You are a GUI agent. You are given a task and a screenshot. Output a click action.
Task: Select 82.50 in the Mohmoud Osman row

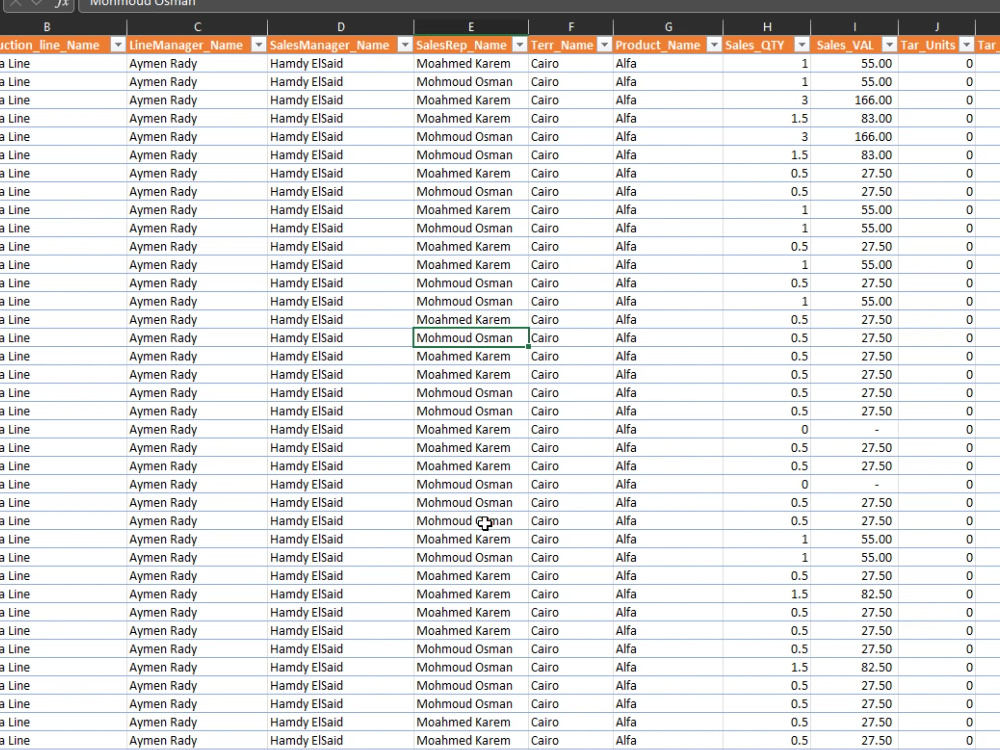click(x=876, y=668)
